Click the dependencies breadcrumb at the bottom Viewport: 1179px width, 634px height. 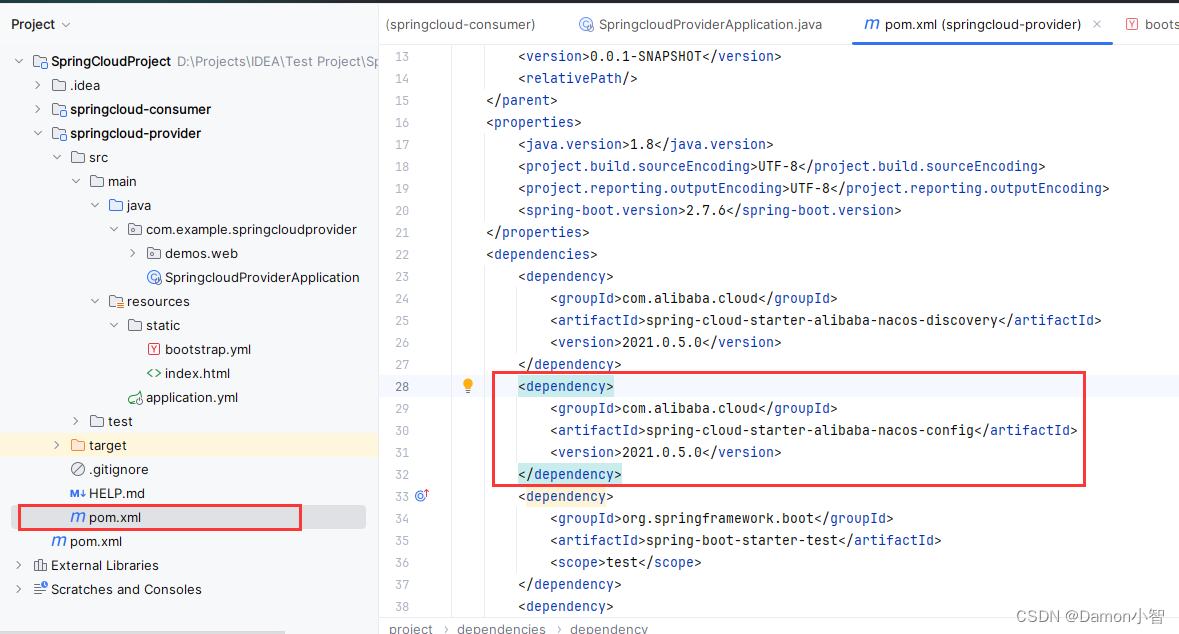tap(501, 628)
